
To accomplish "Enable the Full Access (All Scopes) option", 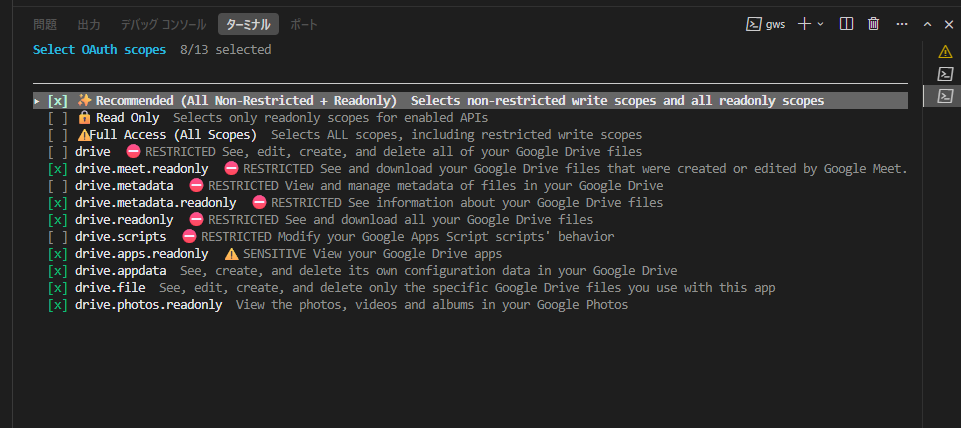I will point(58,134).
